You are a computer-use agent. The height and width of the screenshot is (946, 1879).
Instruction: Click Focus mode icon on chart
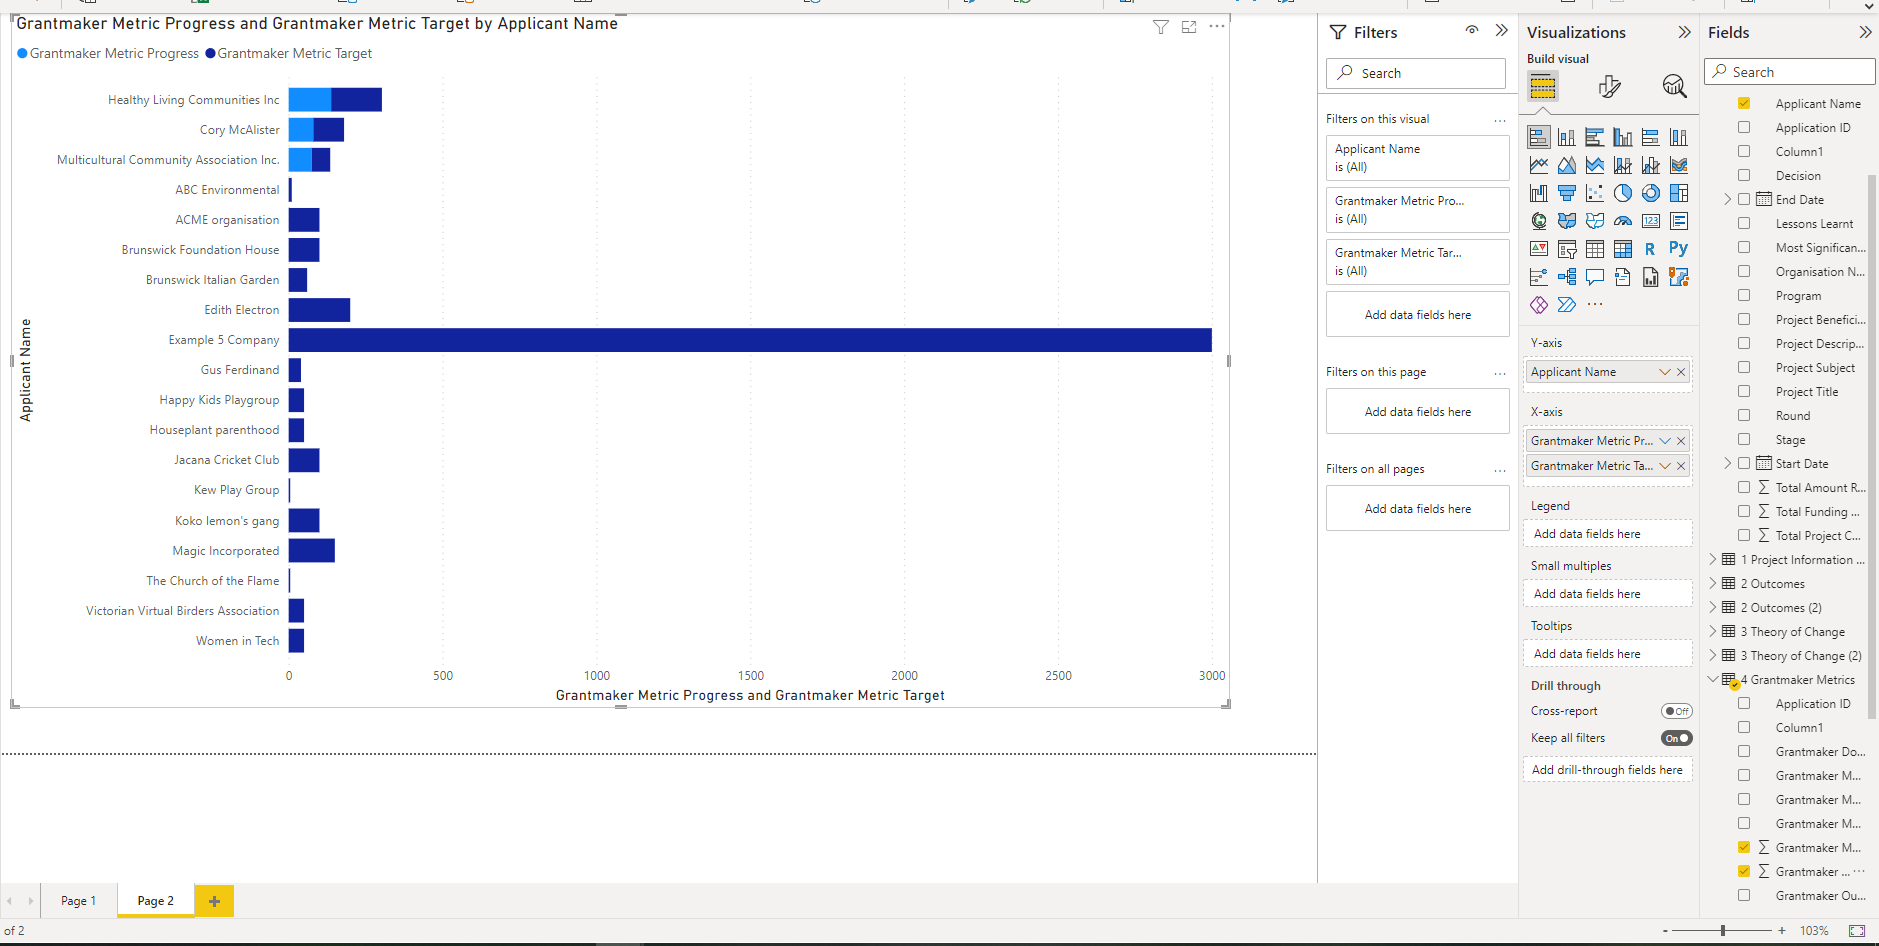1189,27
